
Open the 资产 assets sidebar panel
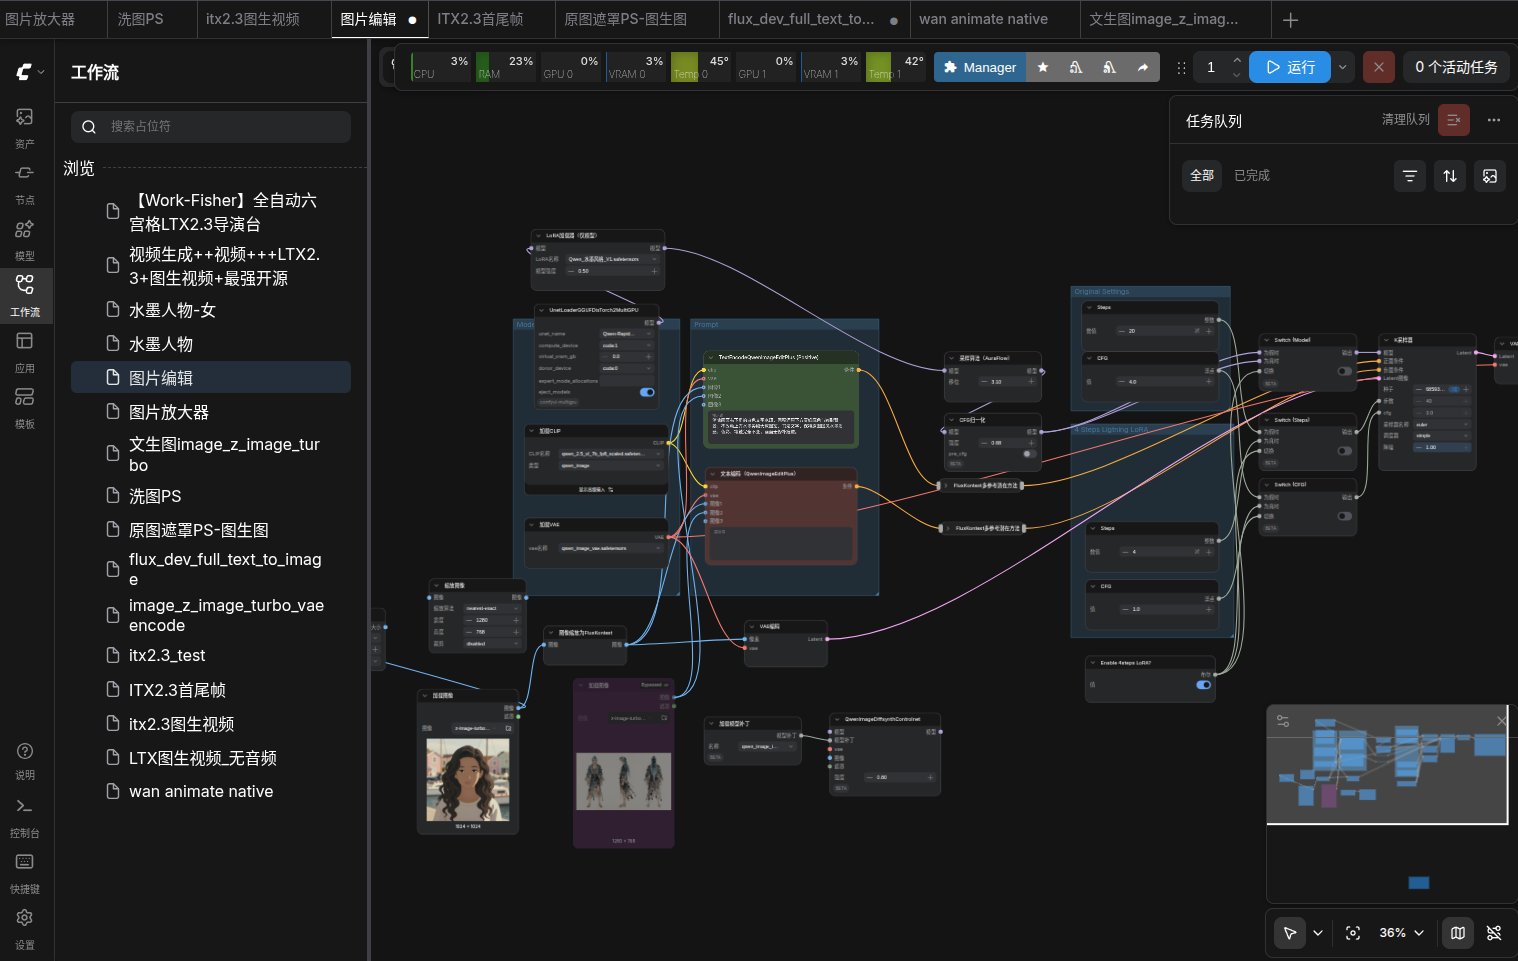click(x=25, y=128)
